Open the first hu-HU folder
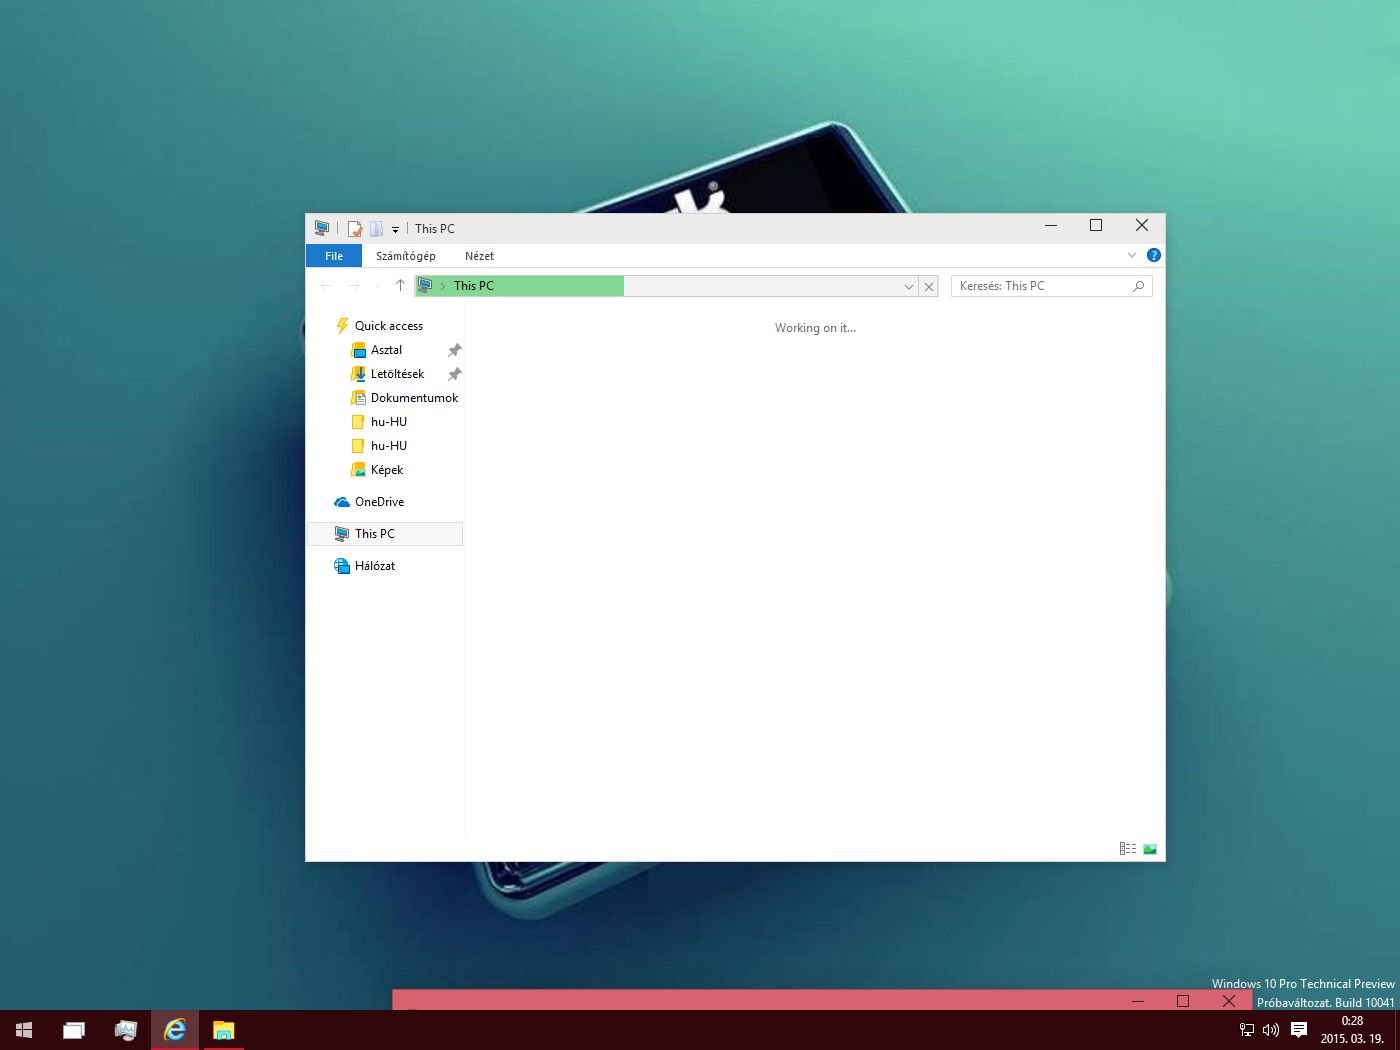 pyautogui.click(x=388, y=422)
